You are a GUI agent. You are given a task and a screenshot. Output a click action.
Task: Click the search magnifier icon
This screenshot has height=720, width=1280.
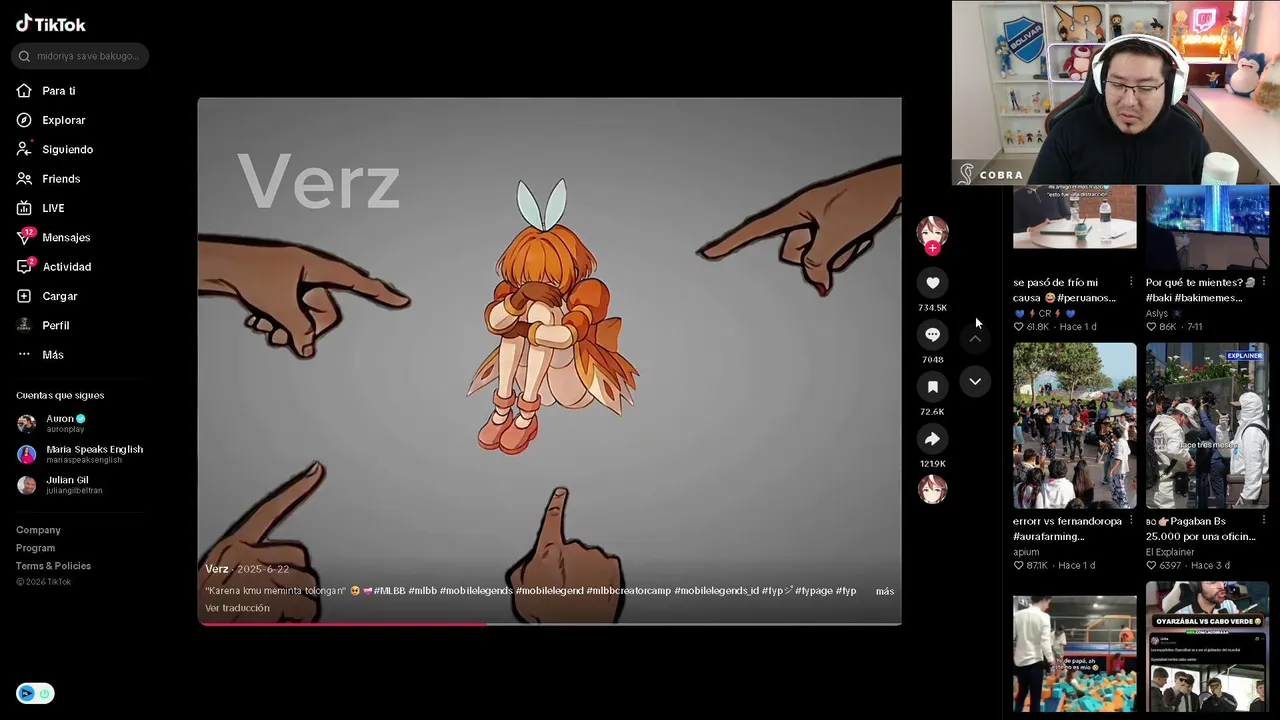24,56
